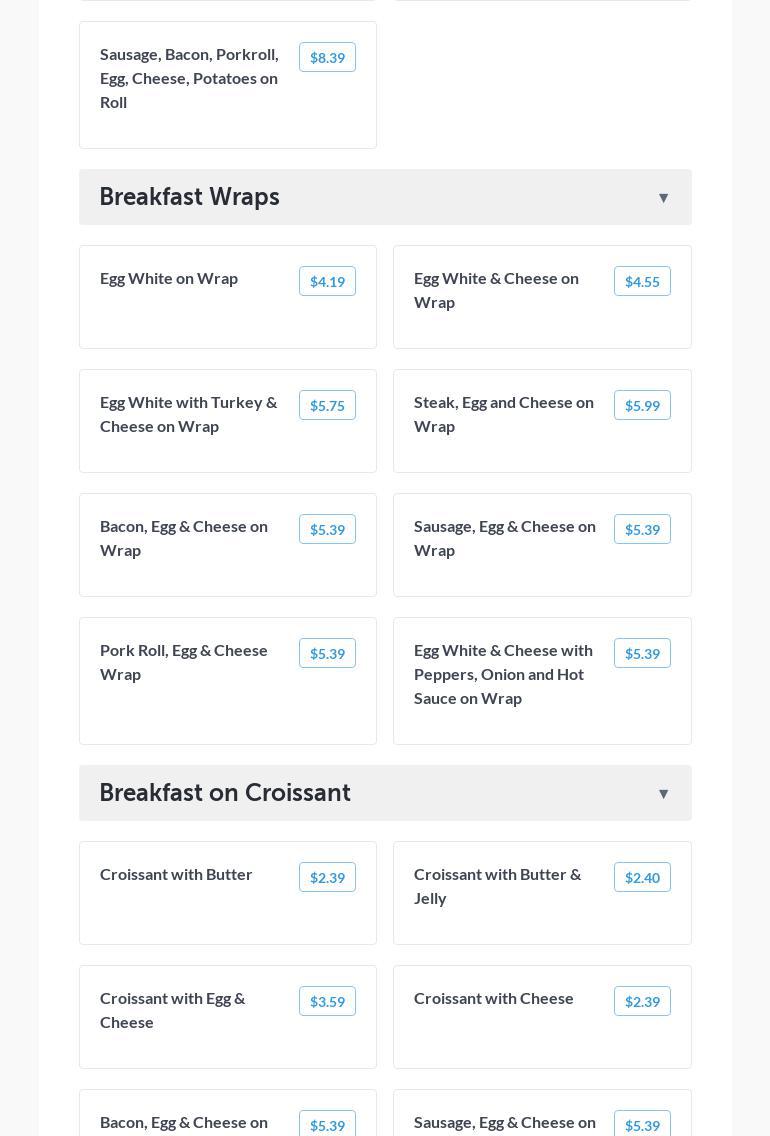770x1136 pixels.
Task: Click the $8.39 price button
Action: 327,58
